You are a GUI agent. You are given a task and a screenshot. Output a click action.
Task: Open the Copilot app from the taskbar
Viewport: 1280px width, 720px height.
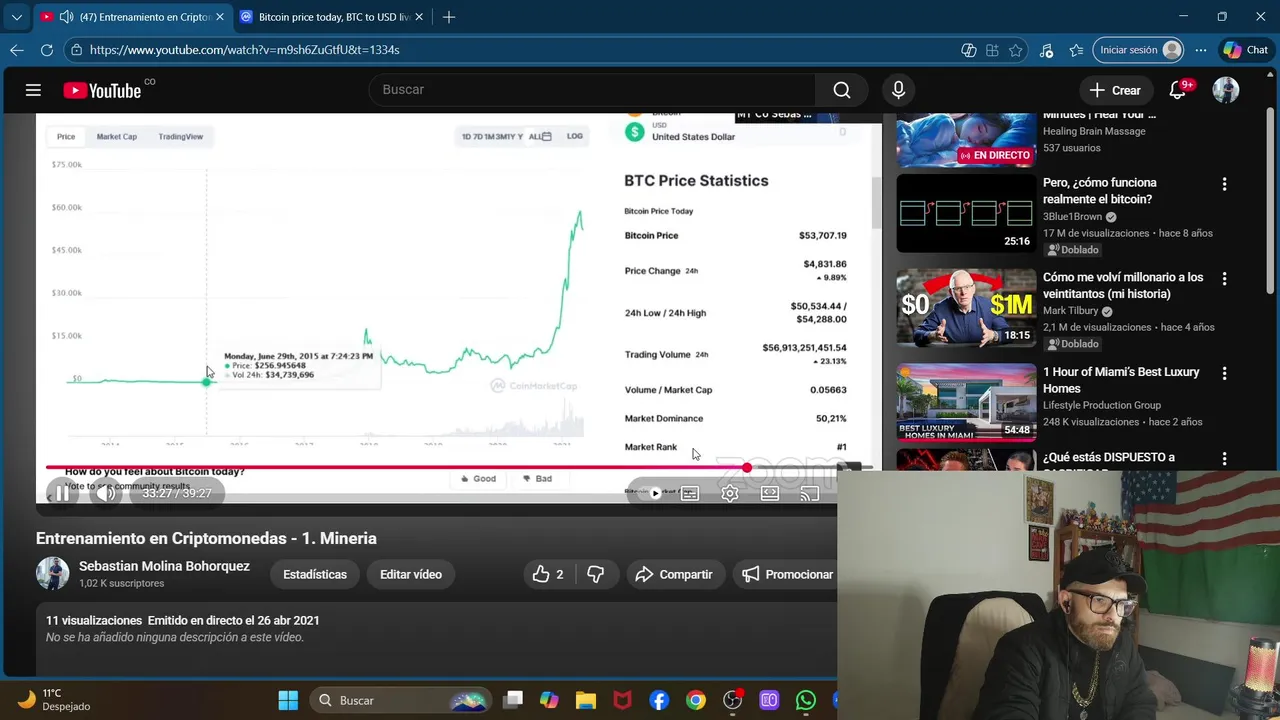pos(549,700)
